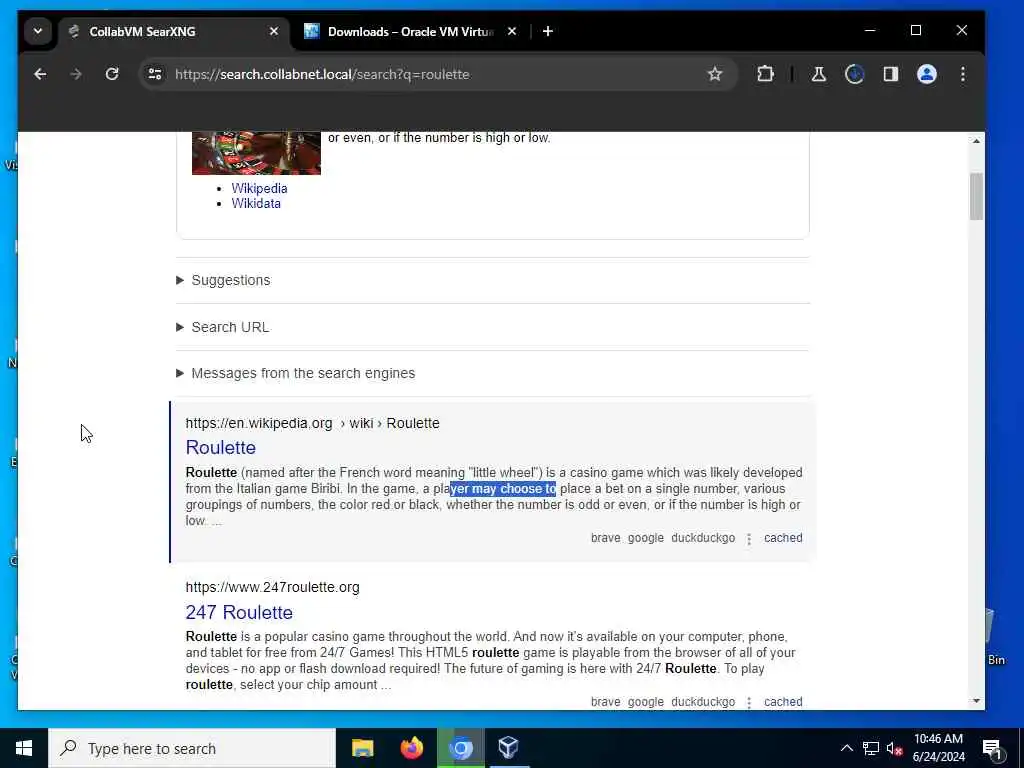
Task: Open Firefox from the taskbar
Action: pyautogui.click(x=411, y=748)
